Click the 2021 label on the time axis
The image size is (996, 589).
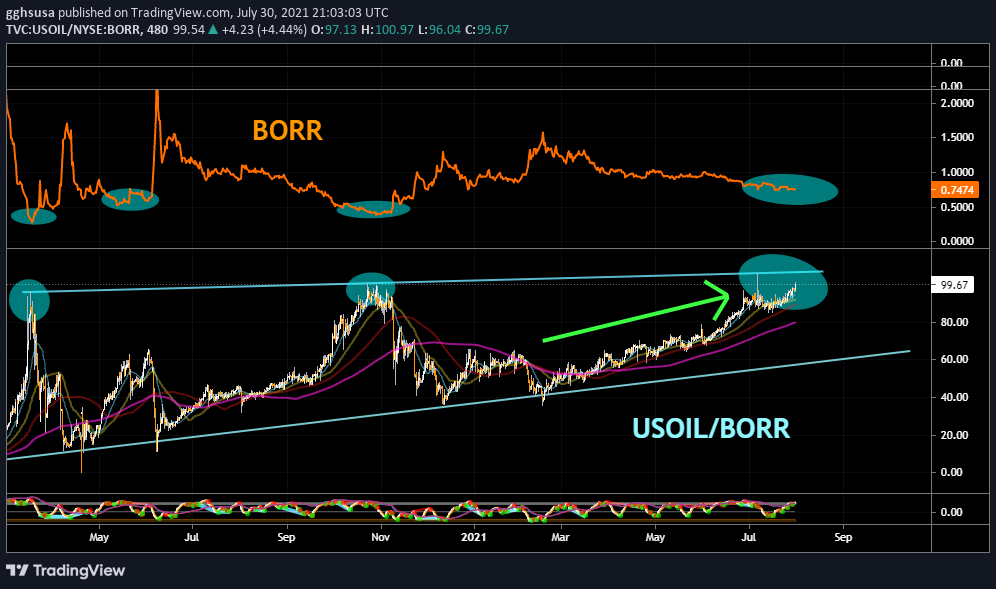474,538
